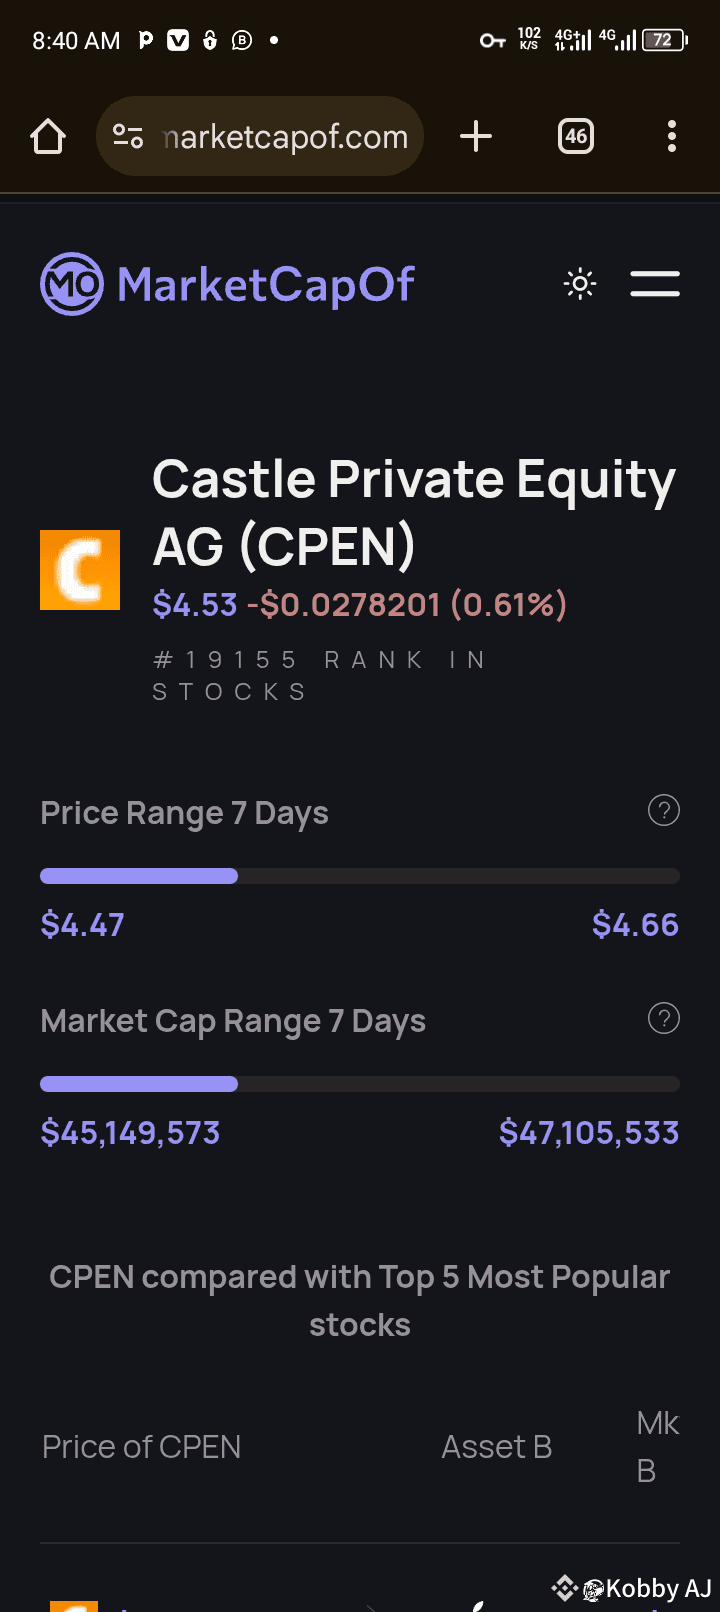Screen dimensions: 720x1612
Task: Open the browser three-dot overflow menu
Action: point(672,136)
